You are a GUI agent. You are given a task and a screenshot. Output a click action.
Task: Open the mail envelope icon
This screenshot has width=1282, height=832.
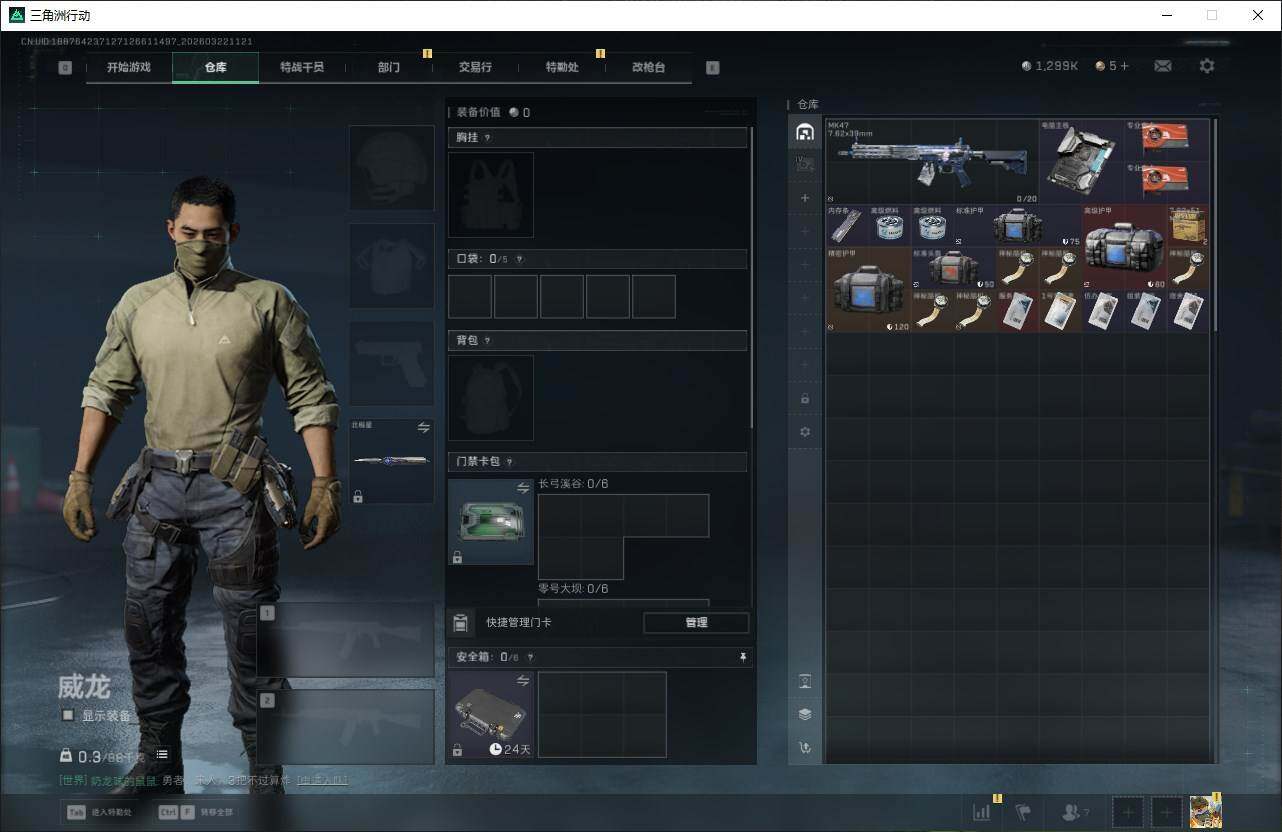pyautogui.click(x=1162, y=66)
